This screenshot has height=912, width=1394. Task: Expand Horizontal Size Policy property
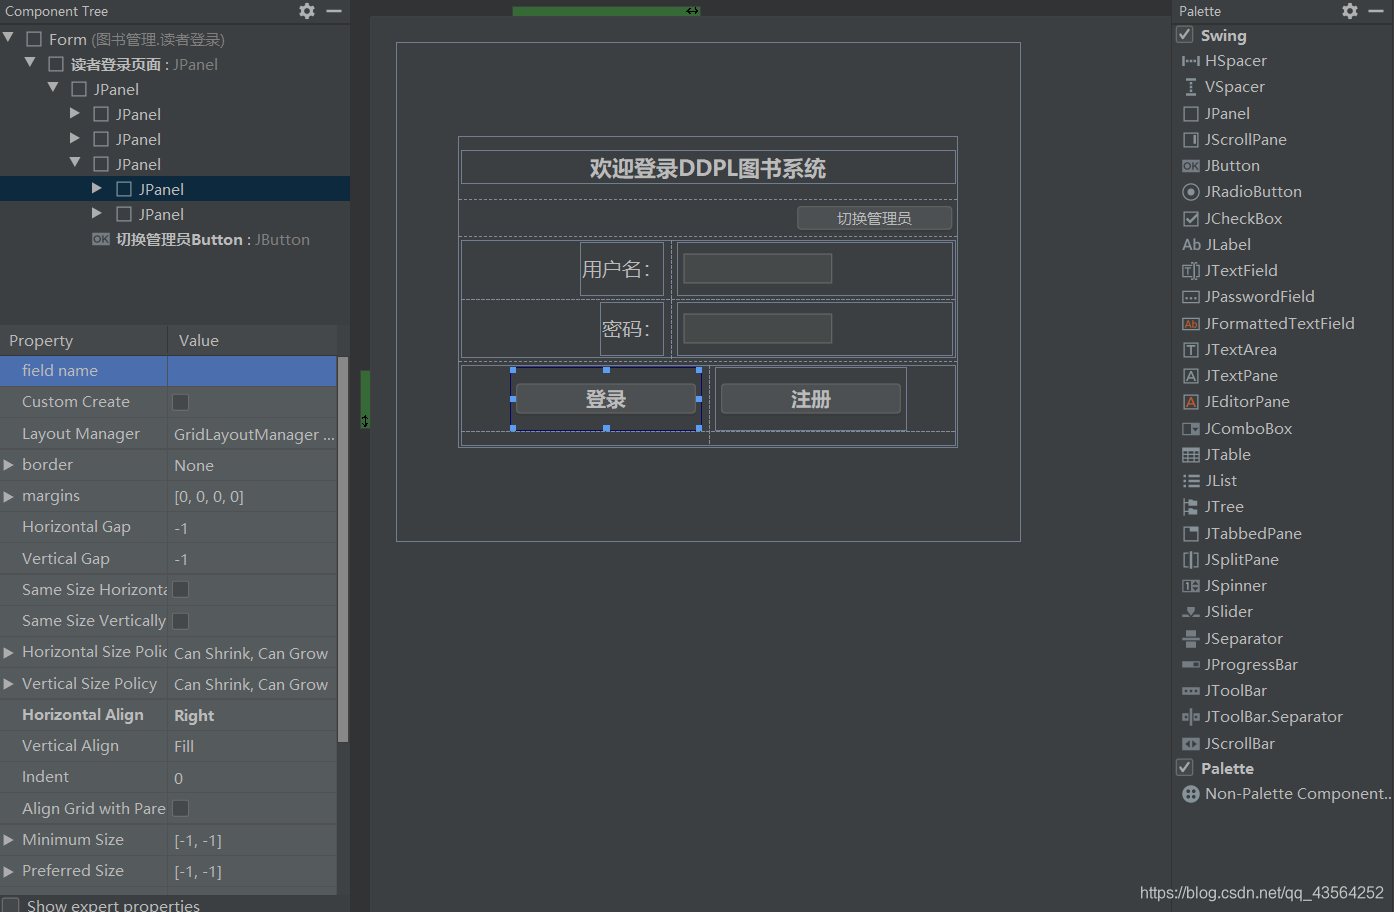[8, 652]
